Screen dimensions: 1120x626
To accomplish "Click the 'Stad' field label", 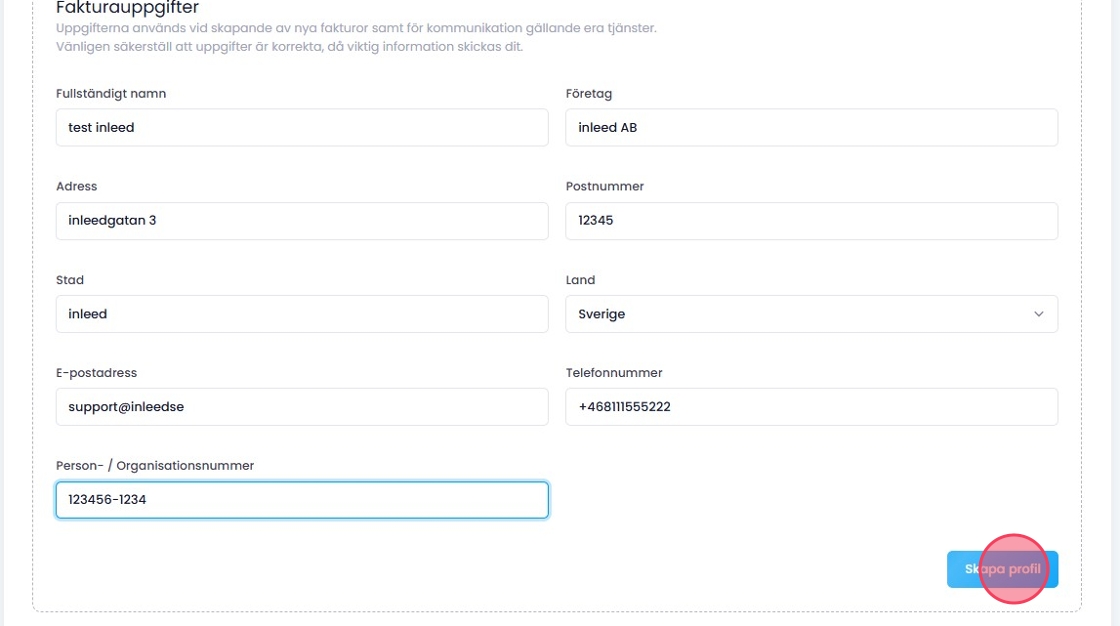I will tap(70, 280).
